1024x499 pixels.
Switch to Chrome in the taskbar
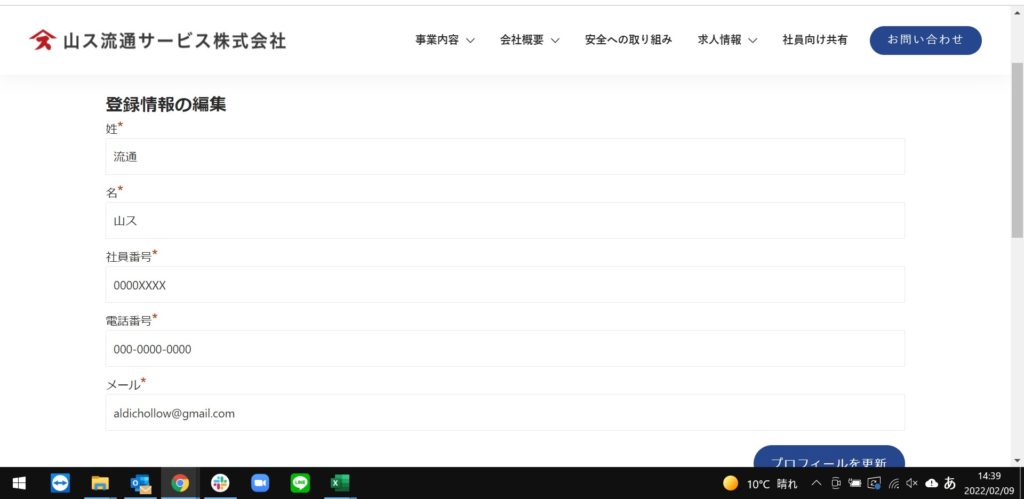[180, 483]
